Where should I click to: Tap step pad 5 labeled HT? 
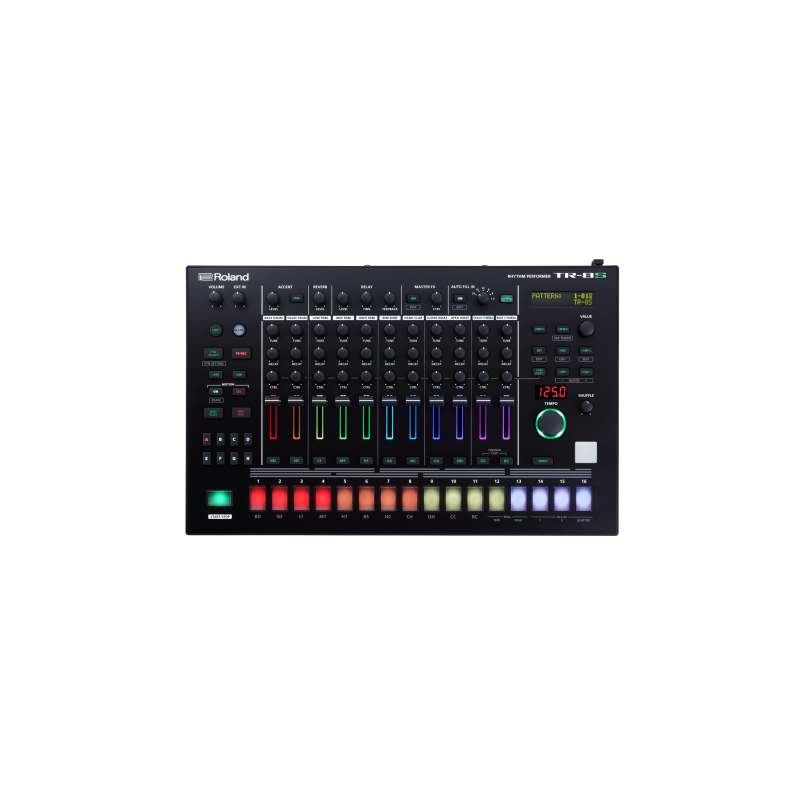click(x=345, y=498)
